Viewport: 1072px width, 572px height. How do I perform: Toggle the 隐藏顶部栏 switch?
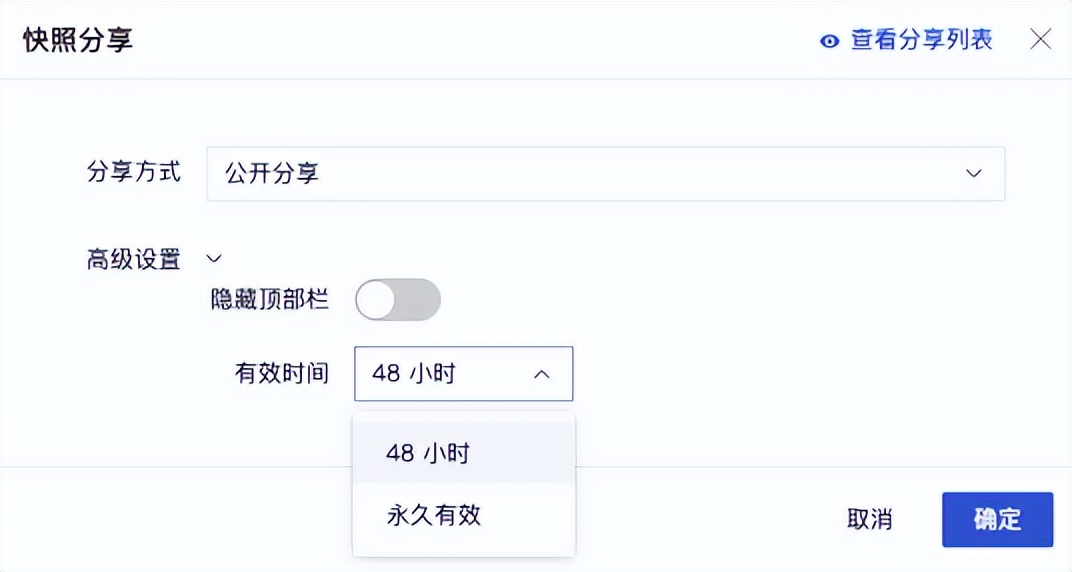pyautogui.click(x=398, y=299)
